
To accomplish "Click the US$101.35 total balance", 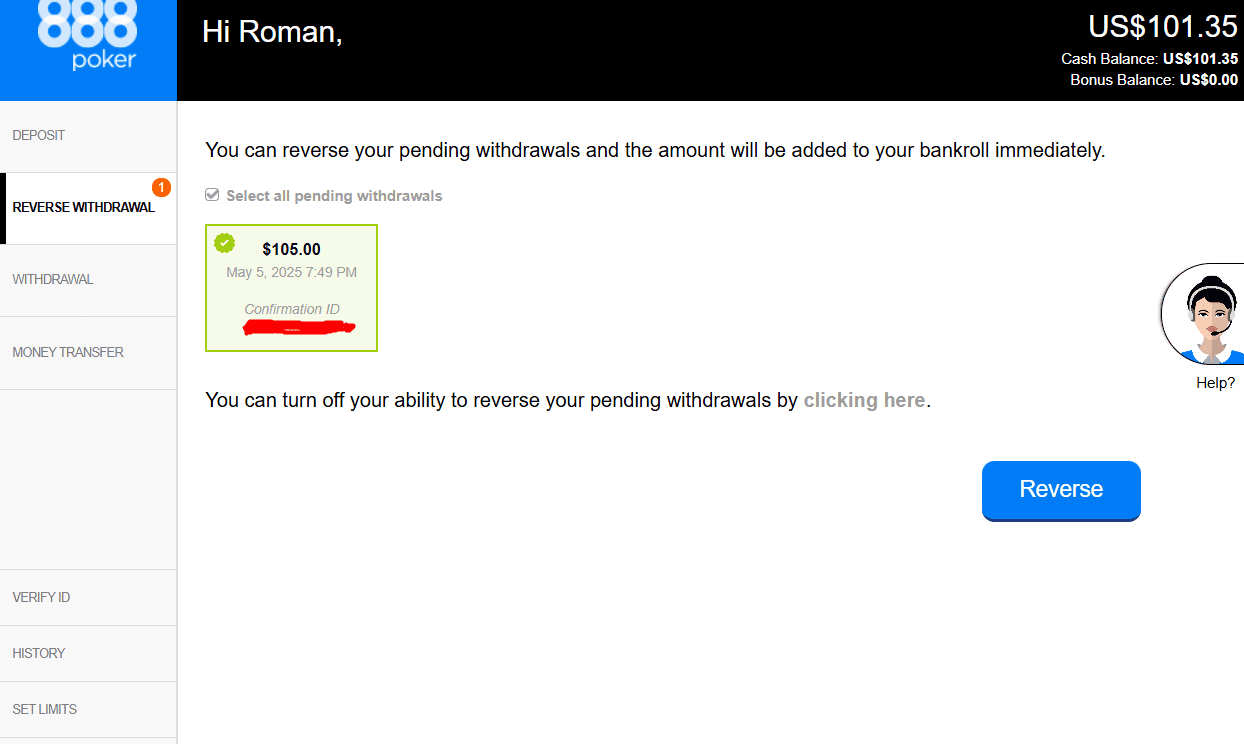I will tap(1163, 25).
